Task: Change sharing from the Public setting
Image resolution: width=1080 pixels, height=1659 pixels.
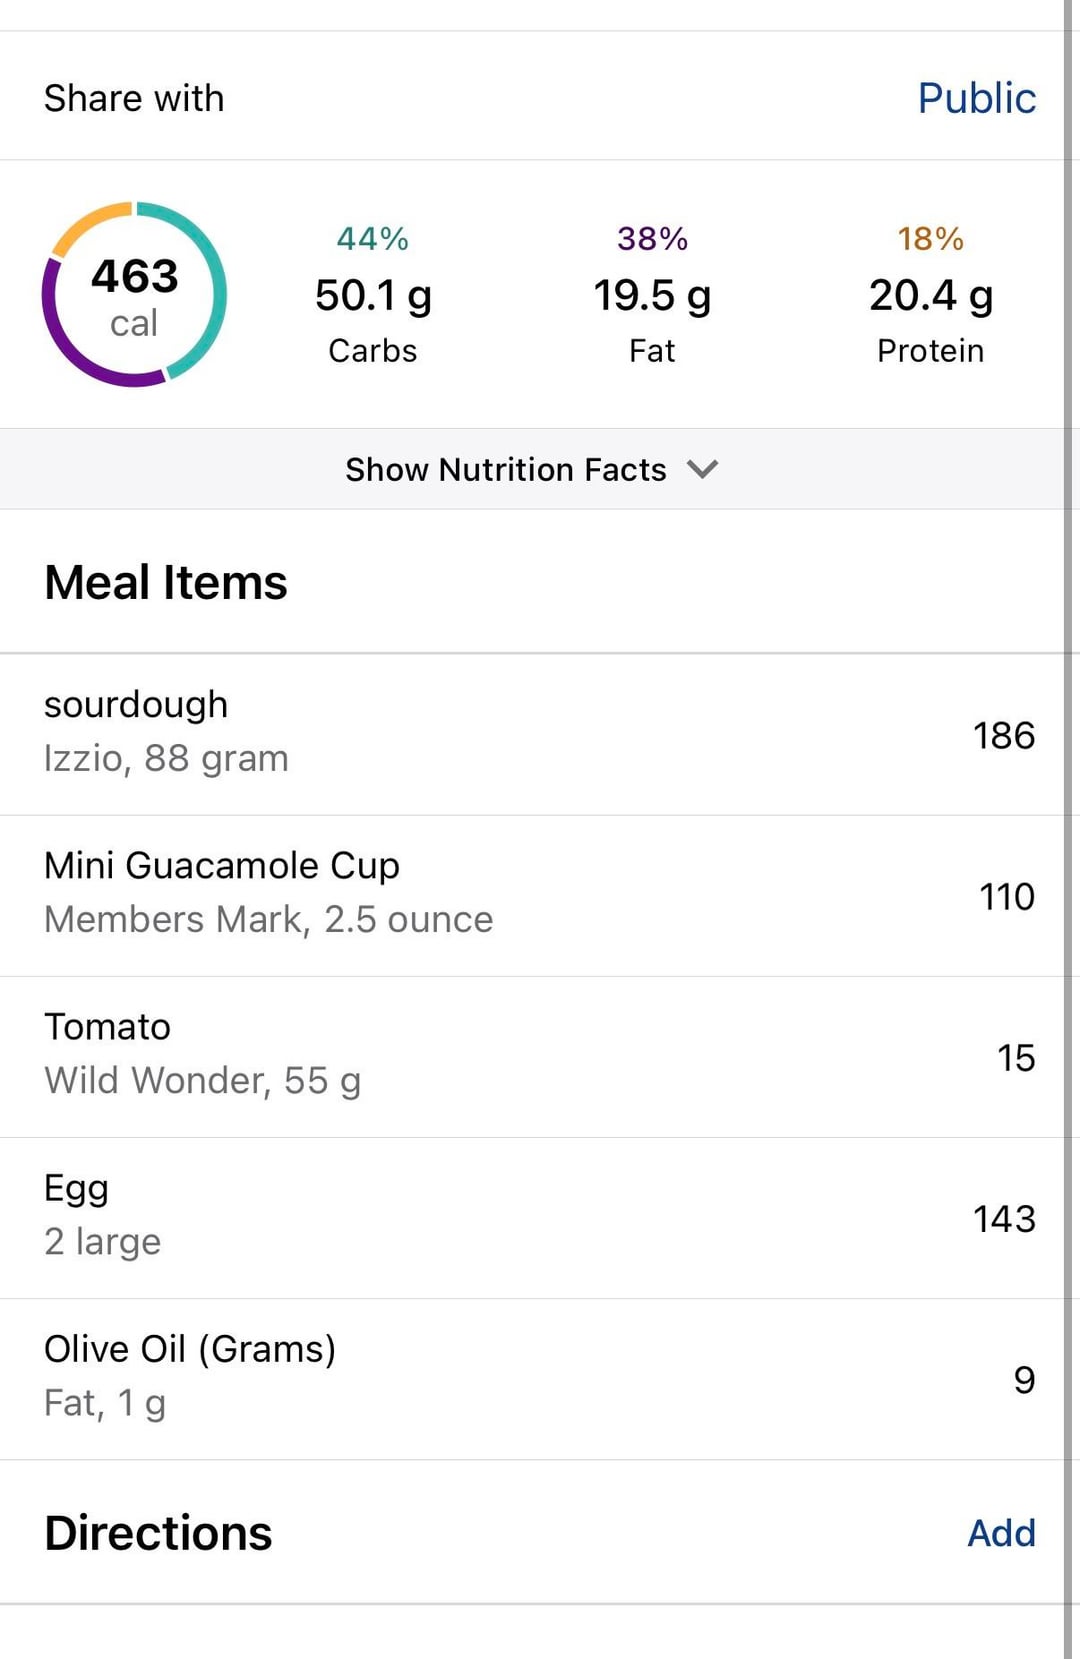Action: [976, 98]
